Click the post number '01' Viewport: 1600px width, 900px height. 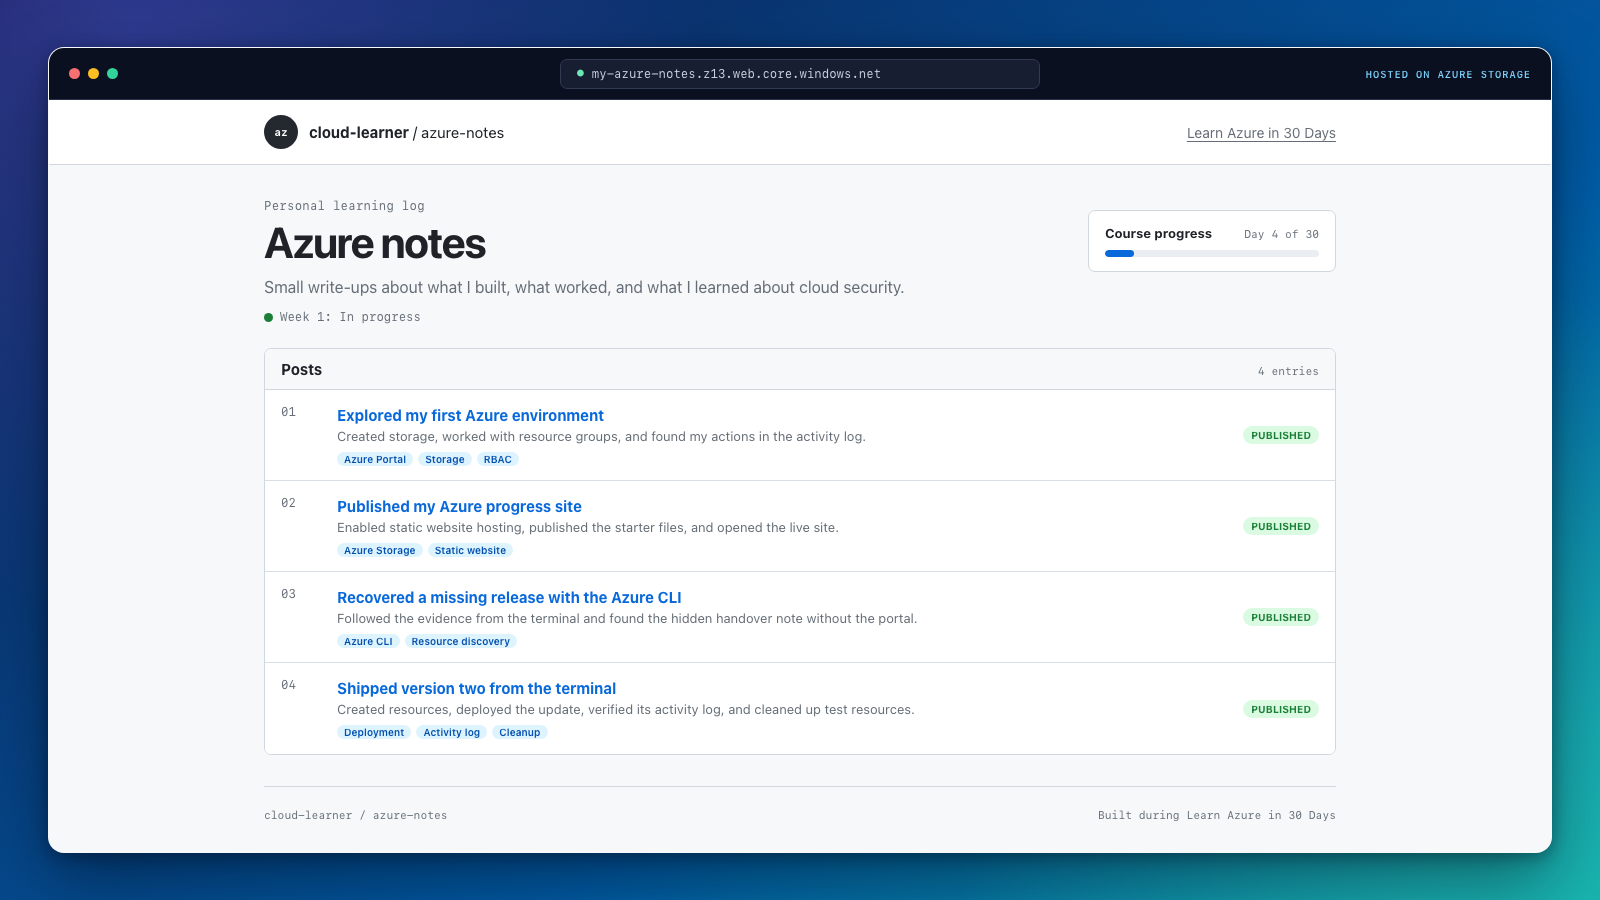click(x=288, y=412)
